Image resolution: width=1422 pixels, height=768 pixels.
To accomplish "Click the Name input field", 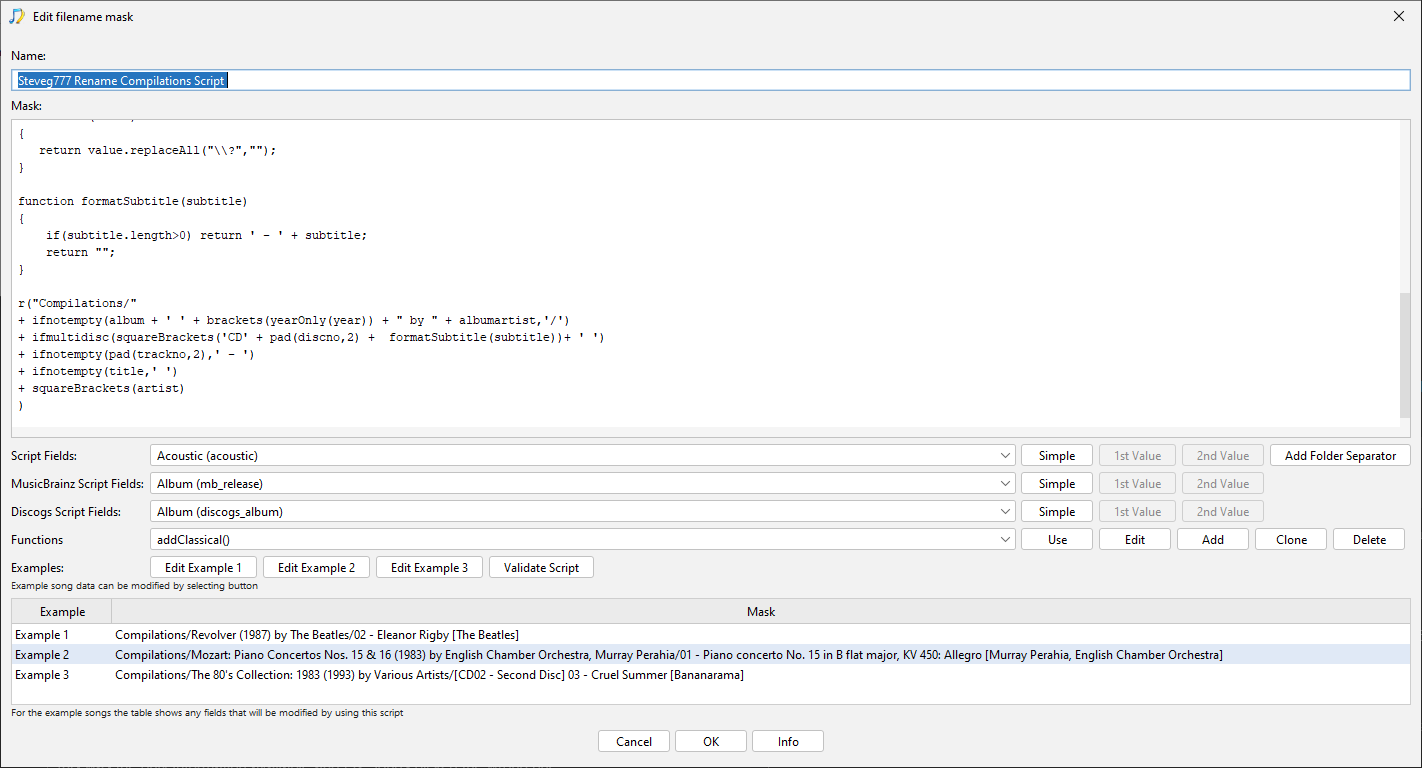I will tap(710, 81).
